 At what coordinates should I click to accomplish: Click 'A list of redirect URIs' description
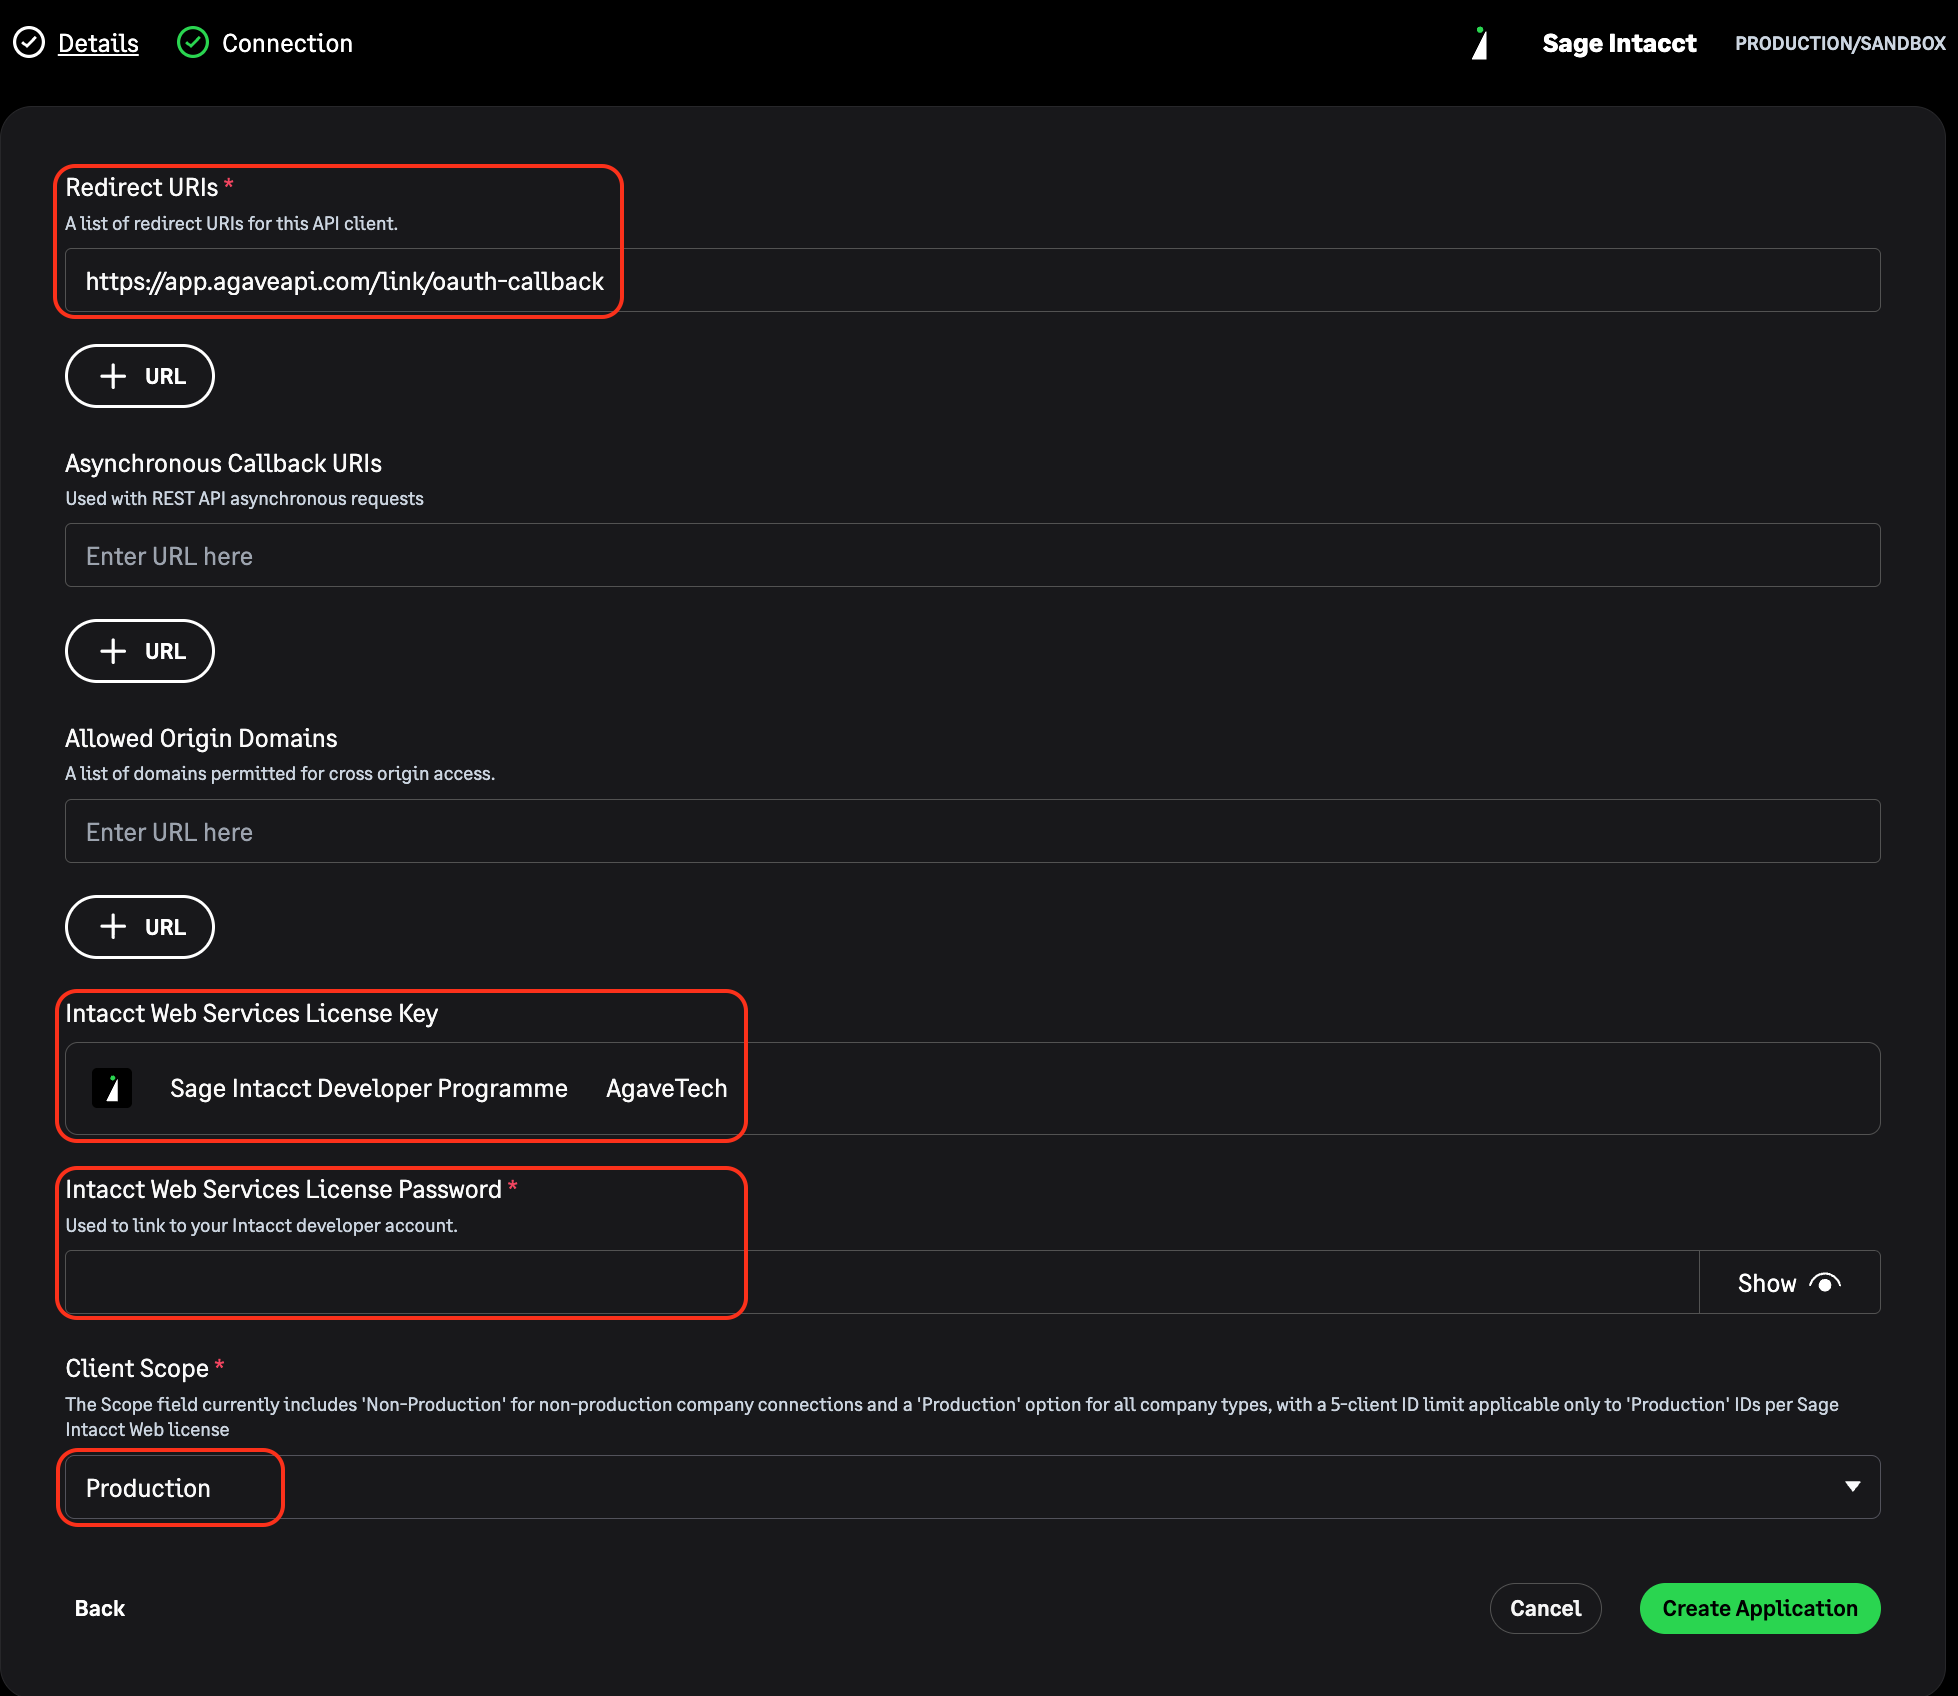pos(232,223)
